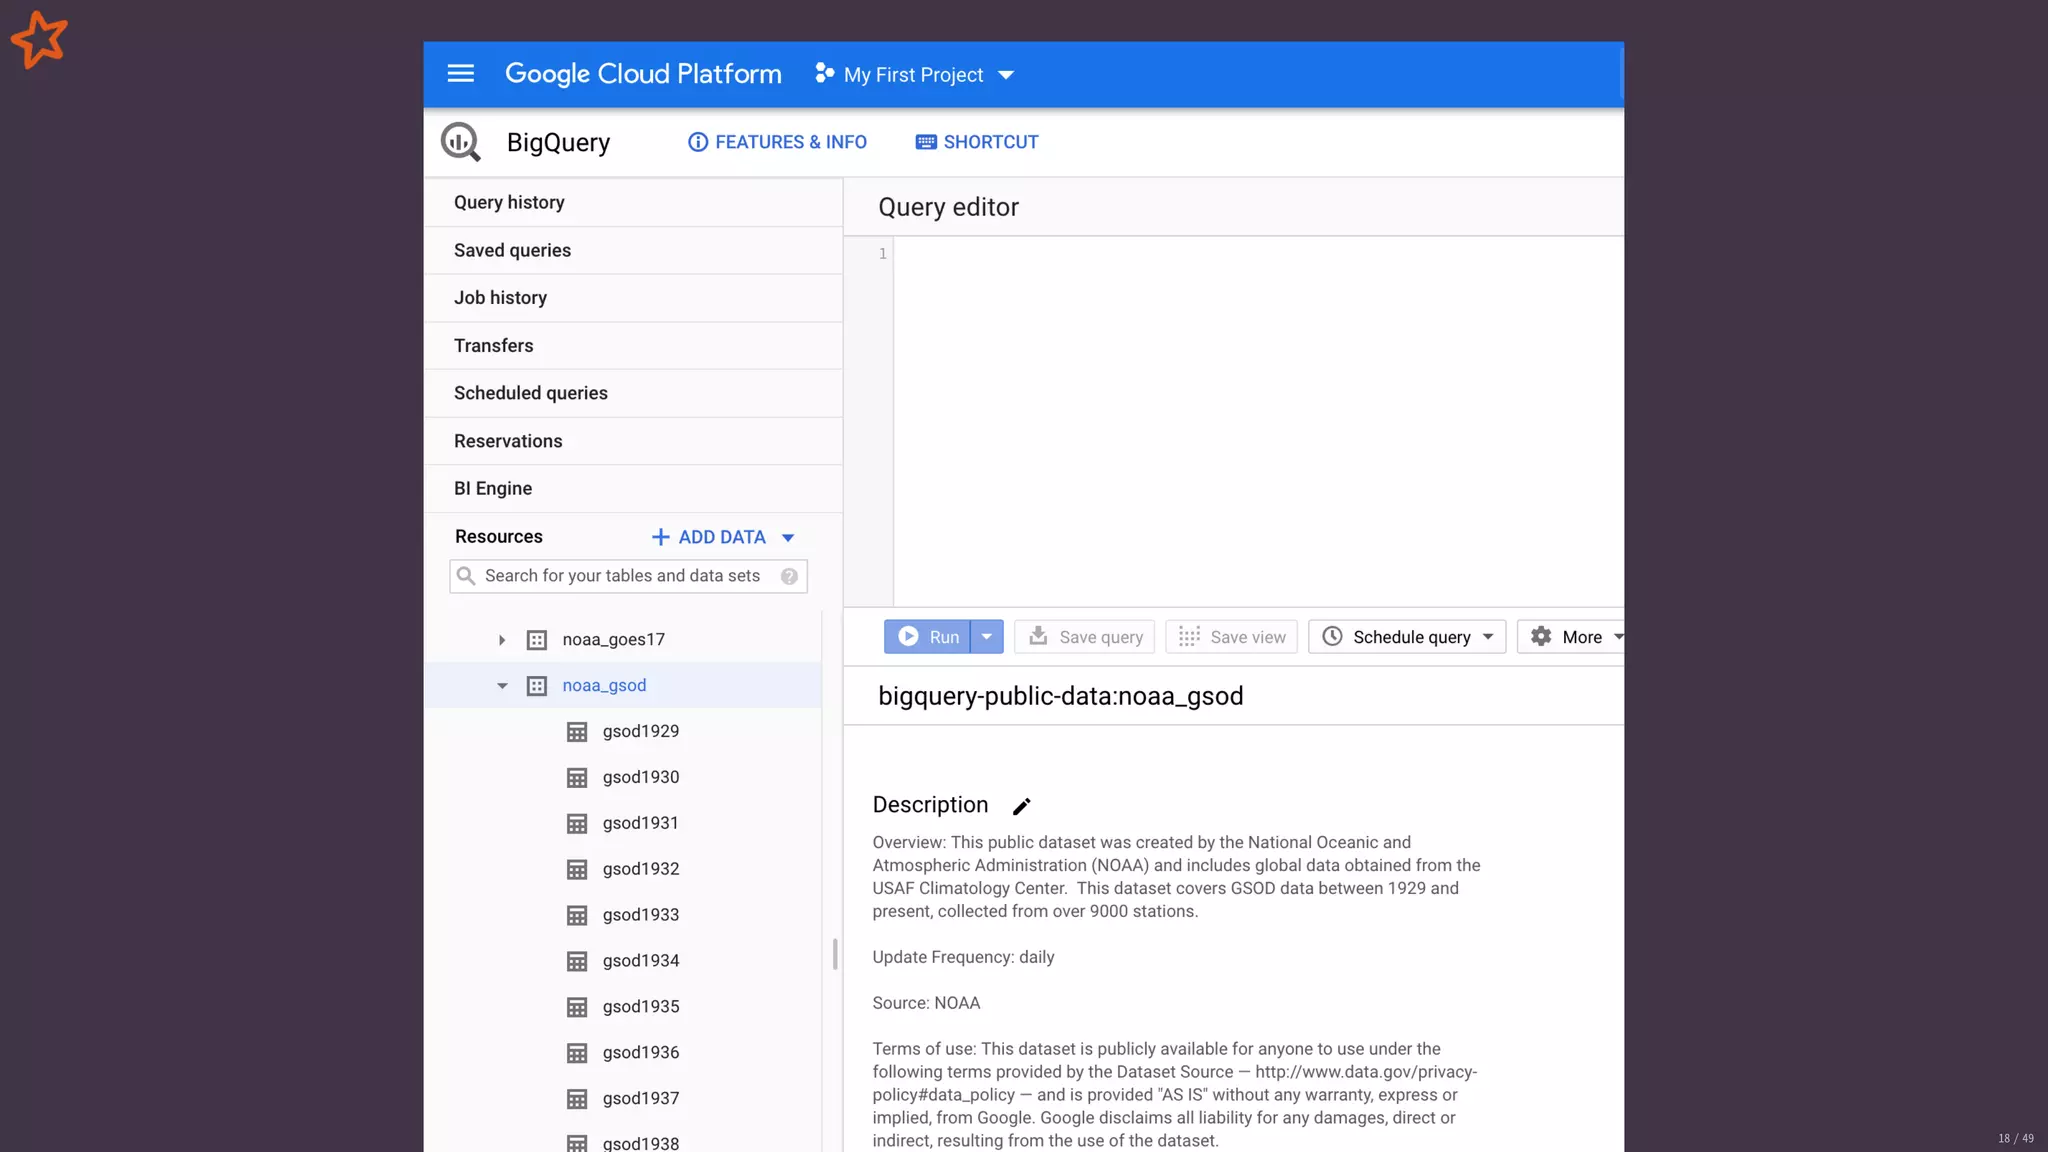Click the pencil icon to edit the Description
This screenshot has width=2048, height=1152.
point(1021,806)
